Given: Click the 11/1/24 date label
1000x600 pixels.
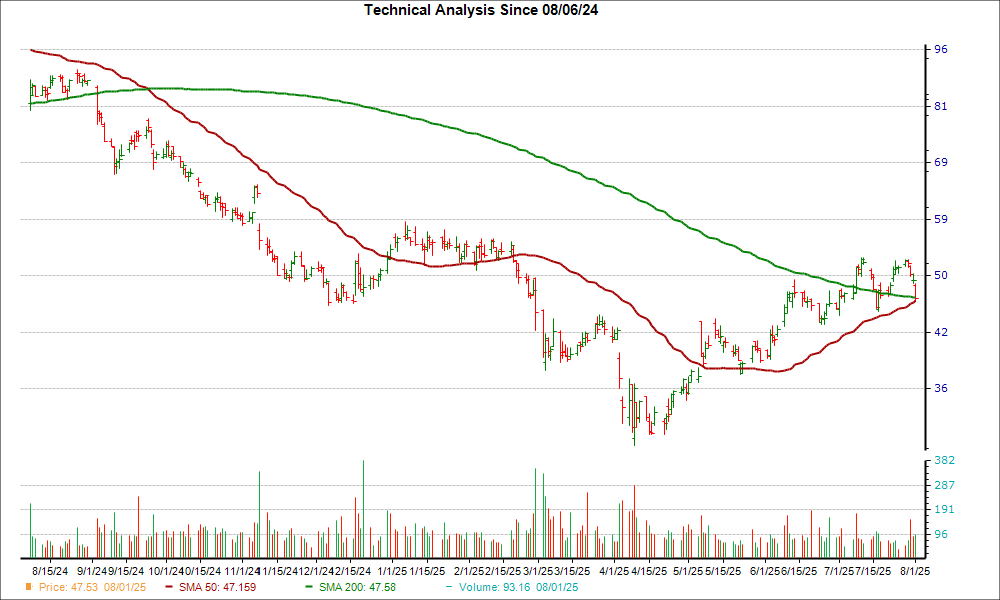Looking at the screenshot, I should (x=242, y=571).
